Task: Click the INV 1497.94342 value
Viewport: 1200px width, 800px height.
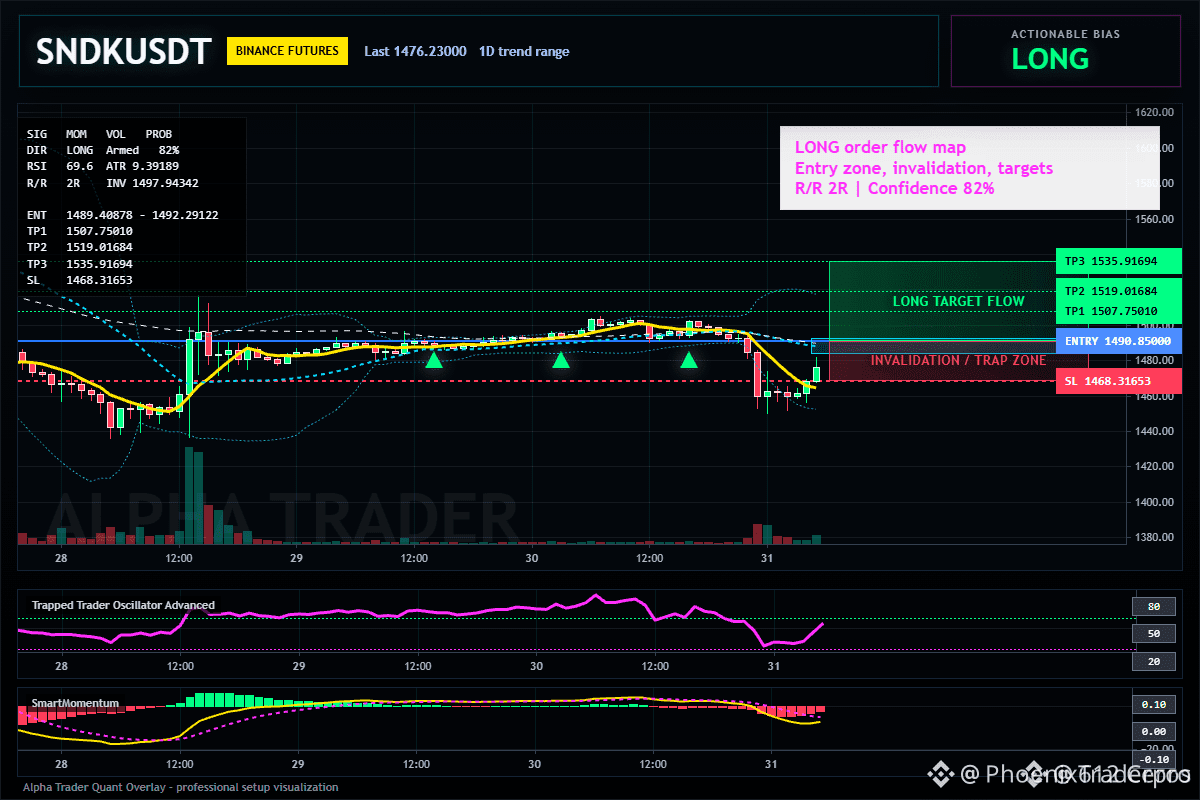Action: click(x=152, y=183)
